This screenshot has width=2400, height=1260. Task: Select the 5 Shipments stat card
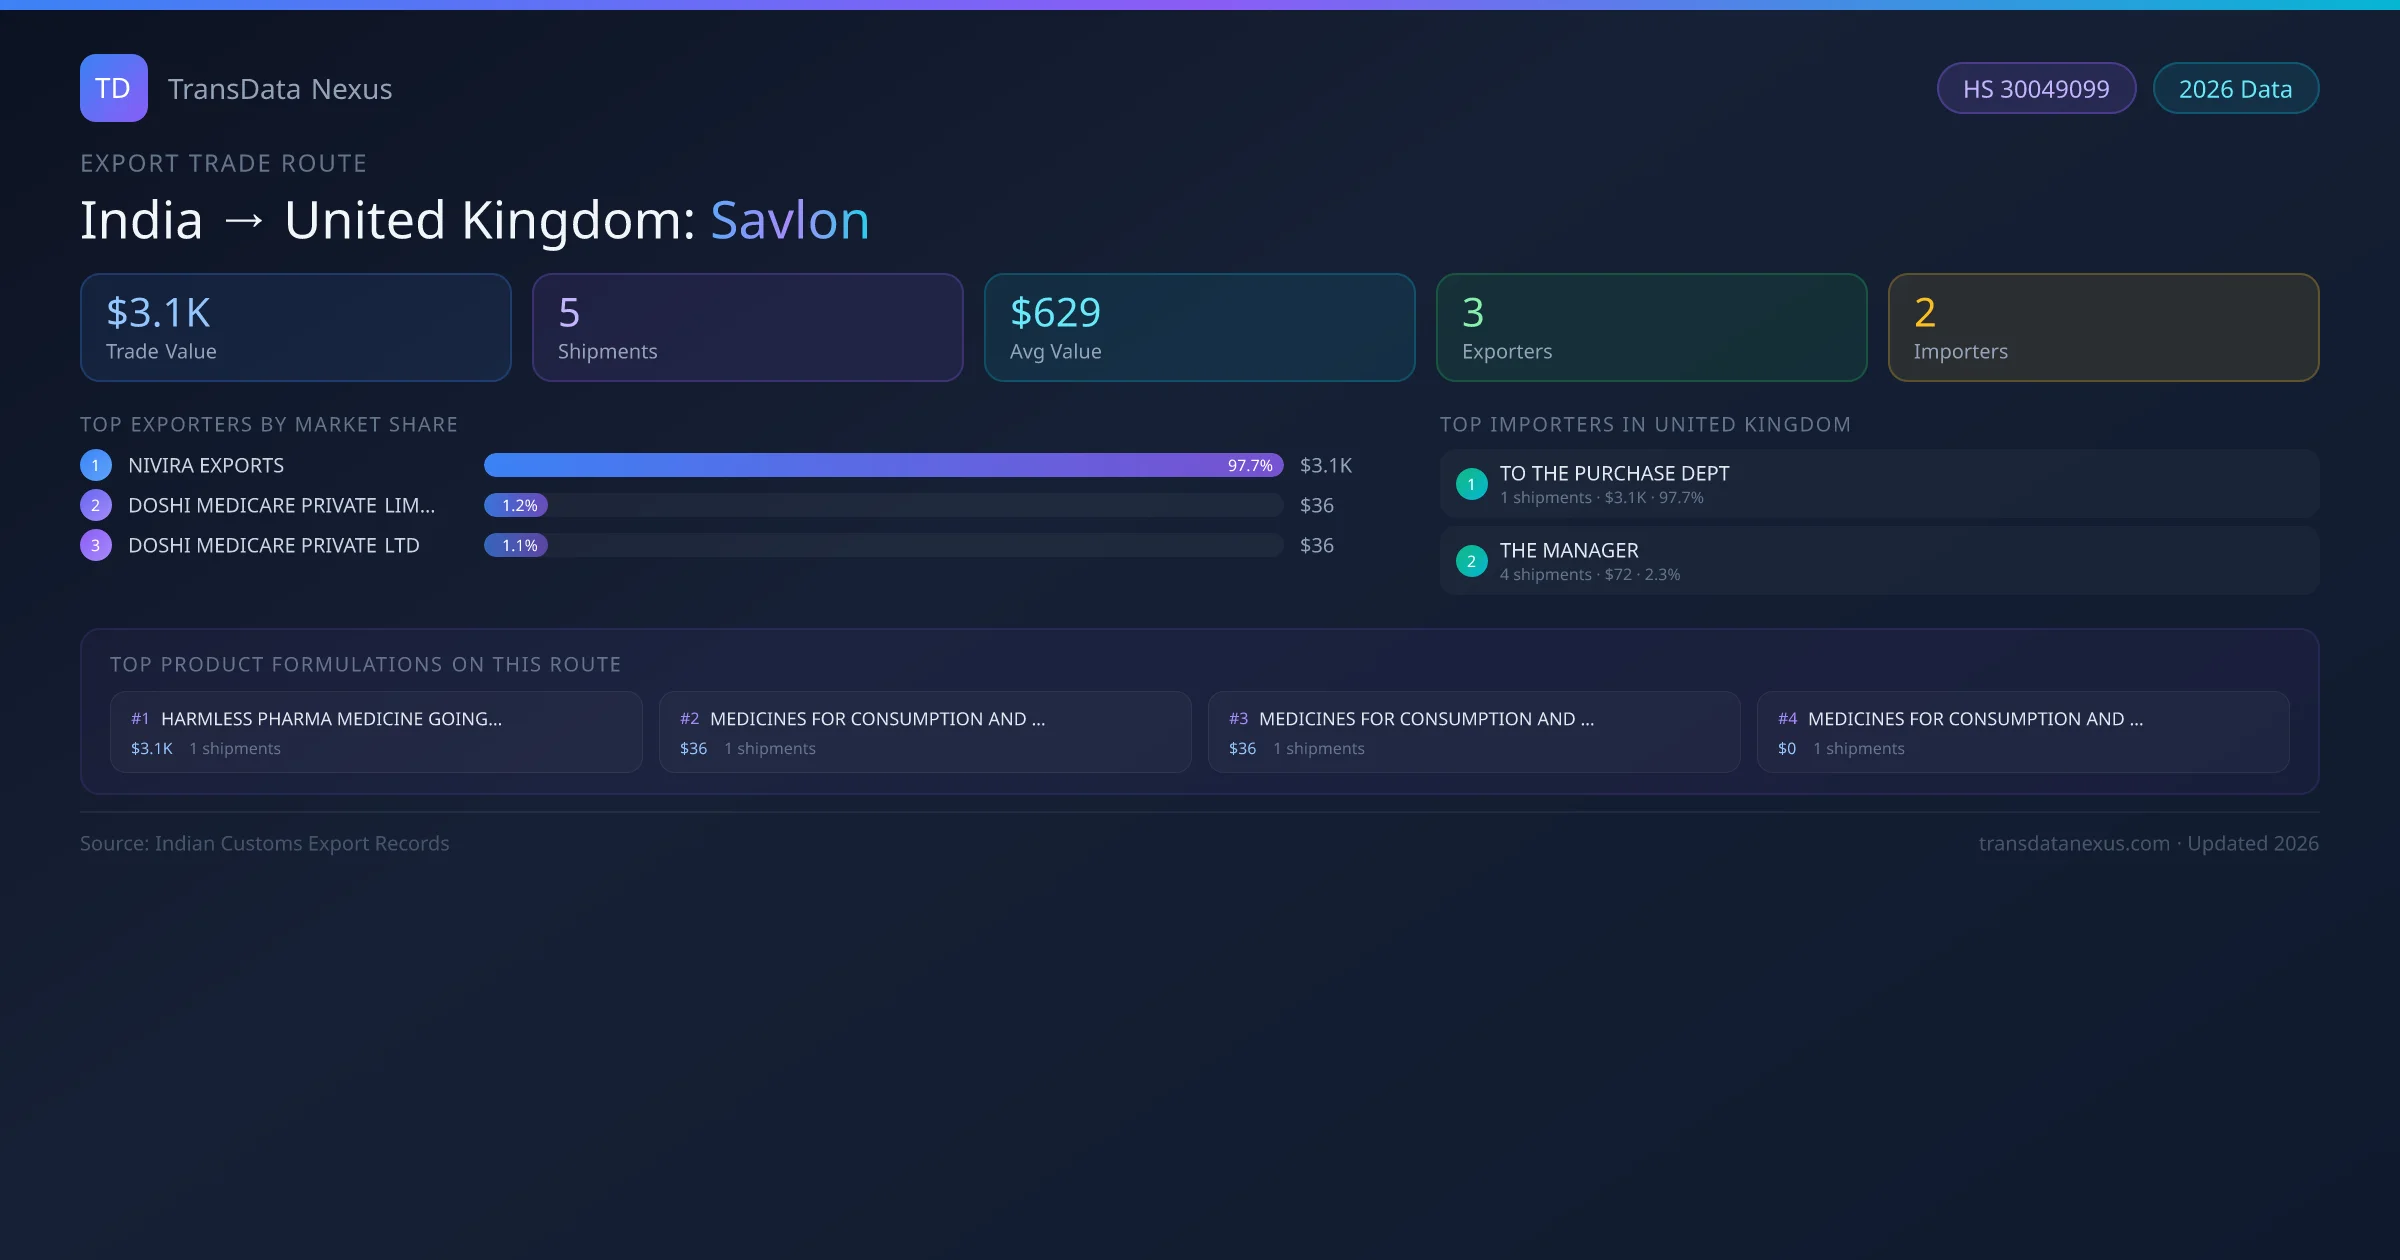747,327
